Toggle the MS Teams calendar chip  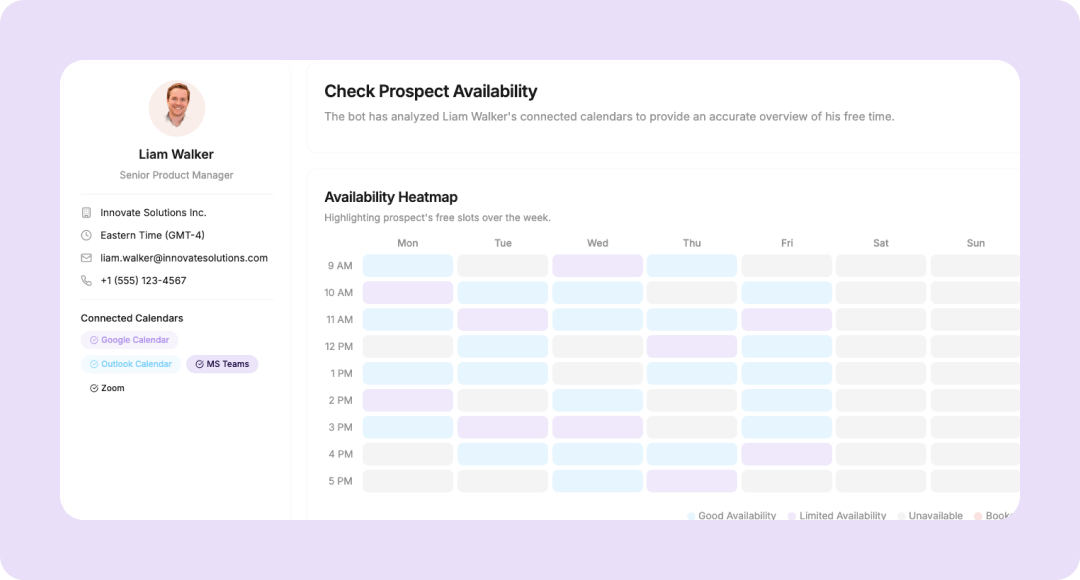222,364
